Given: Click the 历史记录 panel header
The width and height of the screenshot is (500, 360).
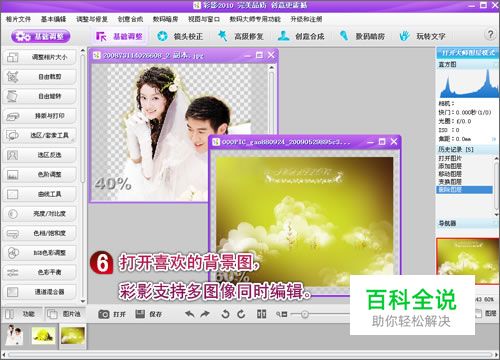Looking at the screenshot, I should (x=468, y=149).
